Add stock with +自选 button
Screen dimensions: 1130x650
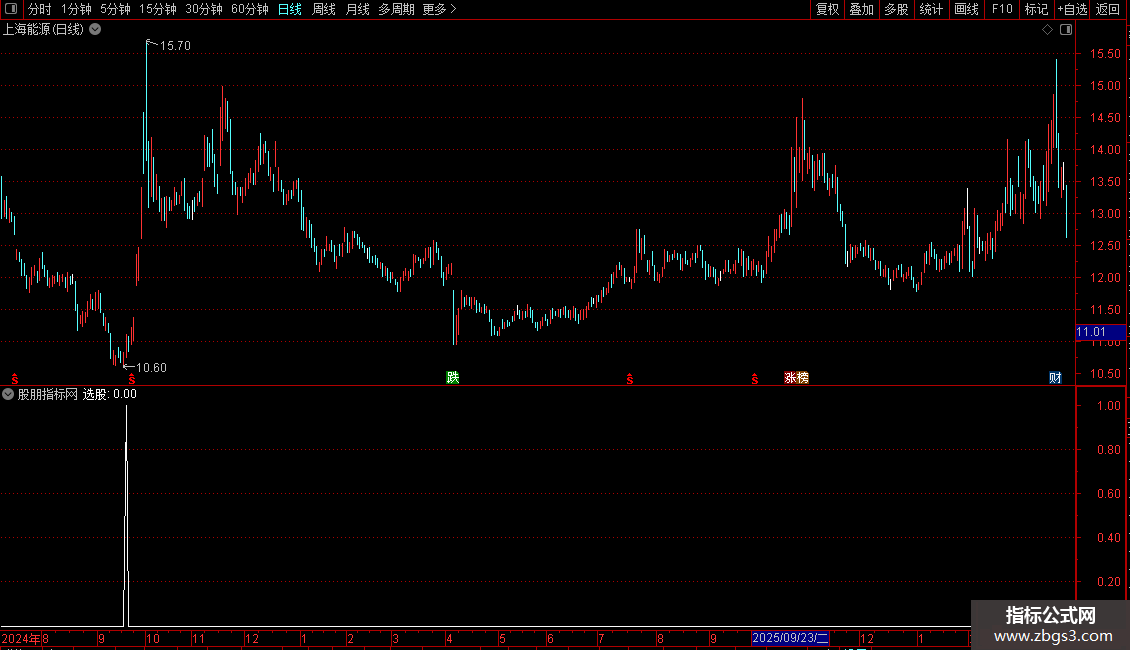(1072, 9)
